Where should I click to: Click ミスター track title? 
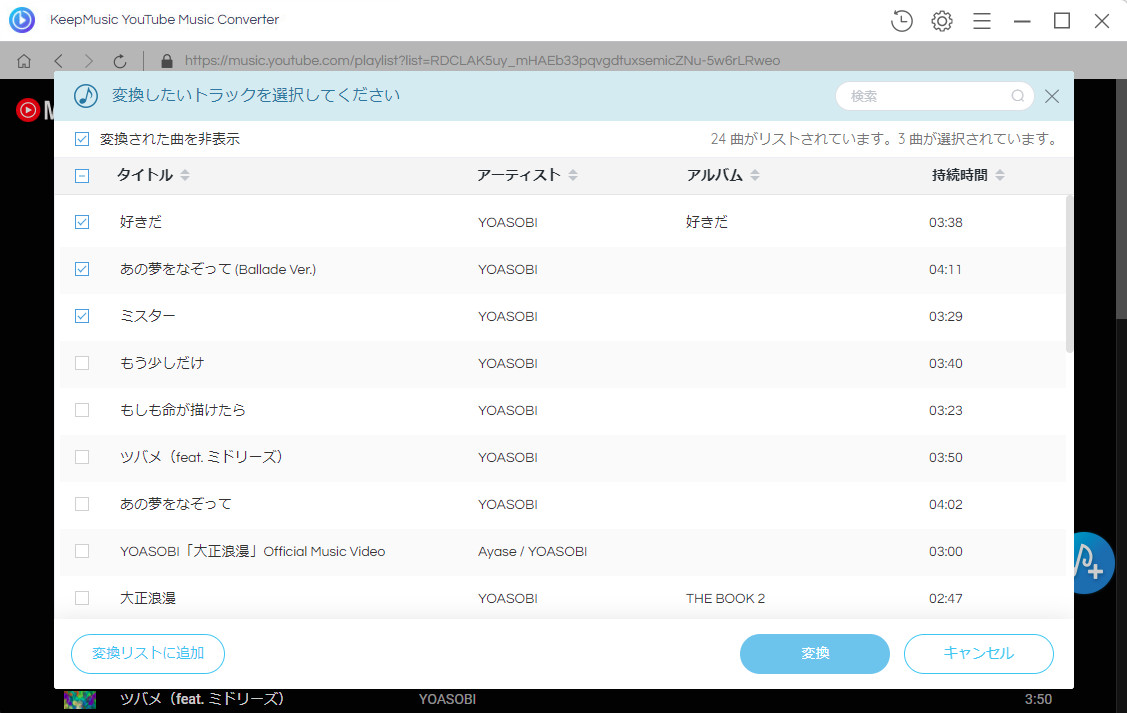click(147, 316)
